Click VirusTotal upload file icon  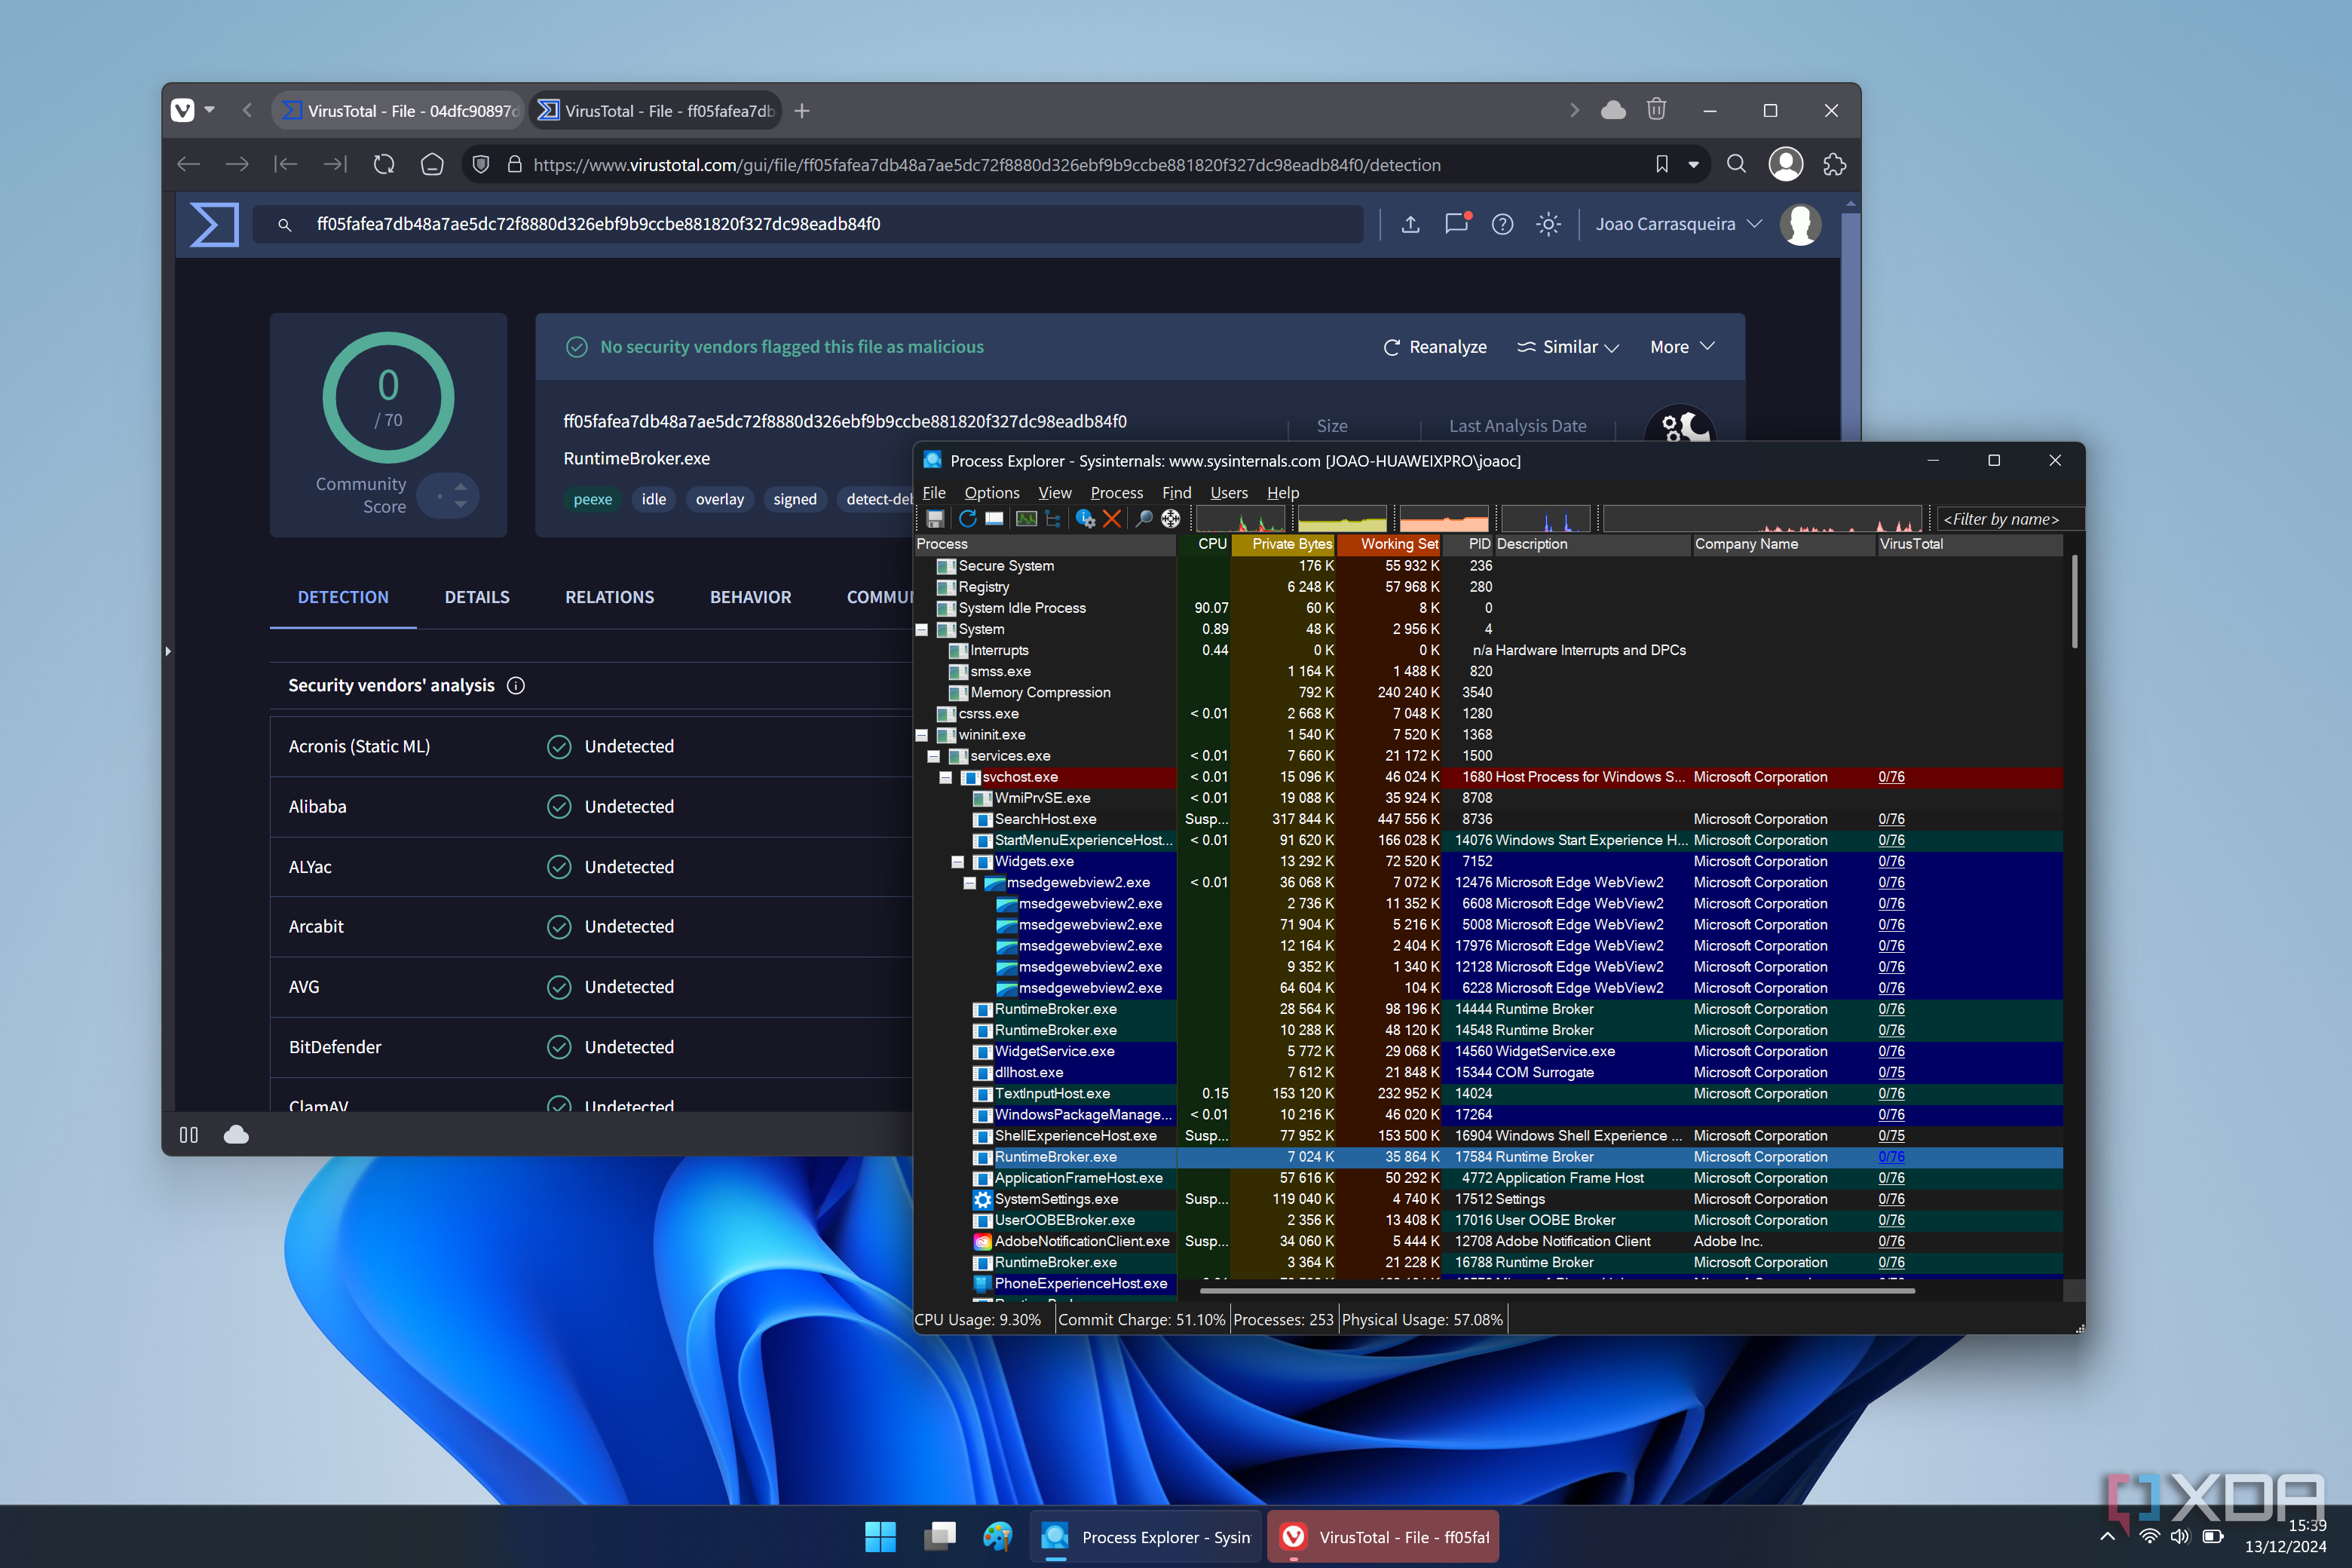pos(1410,224)
